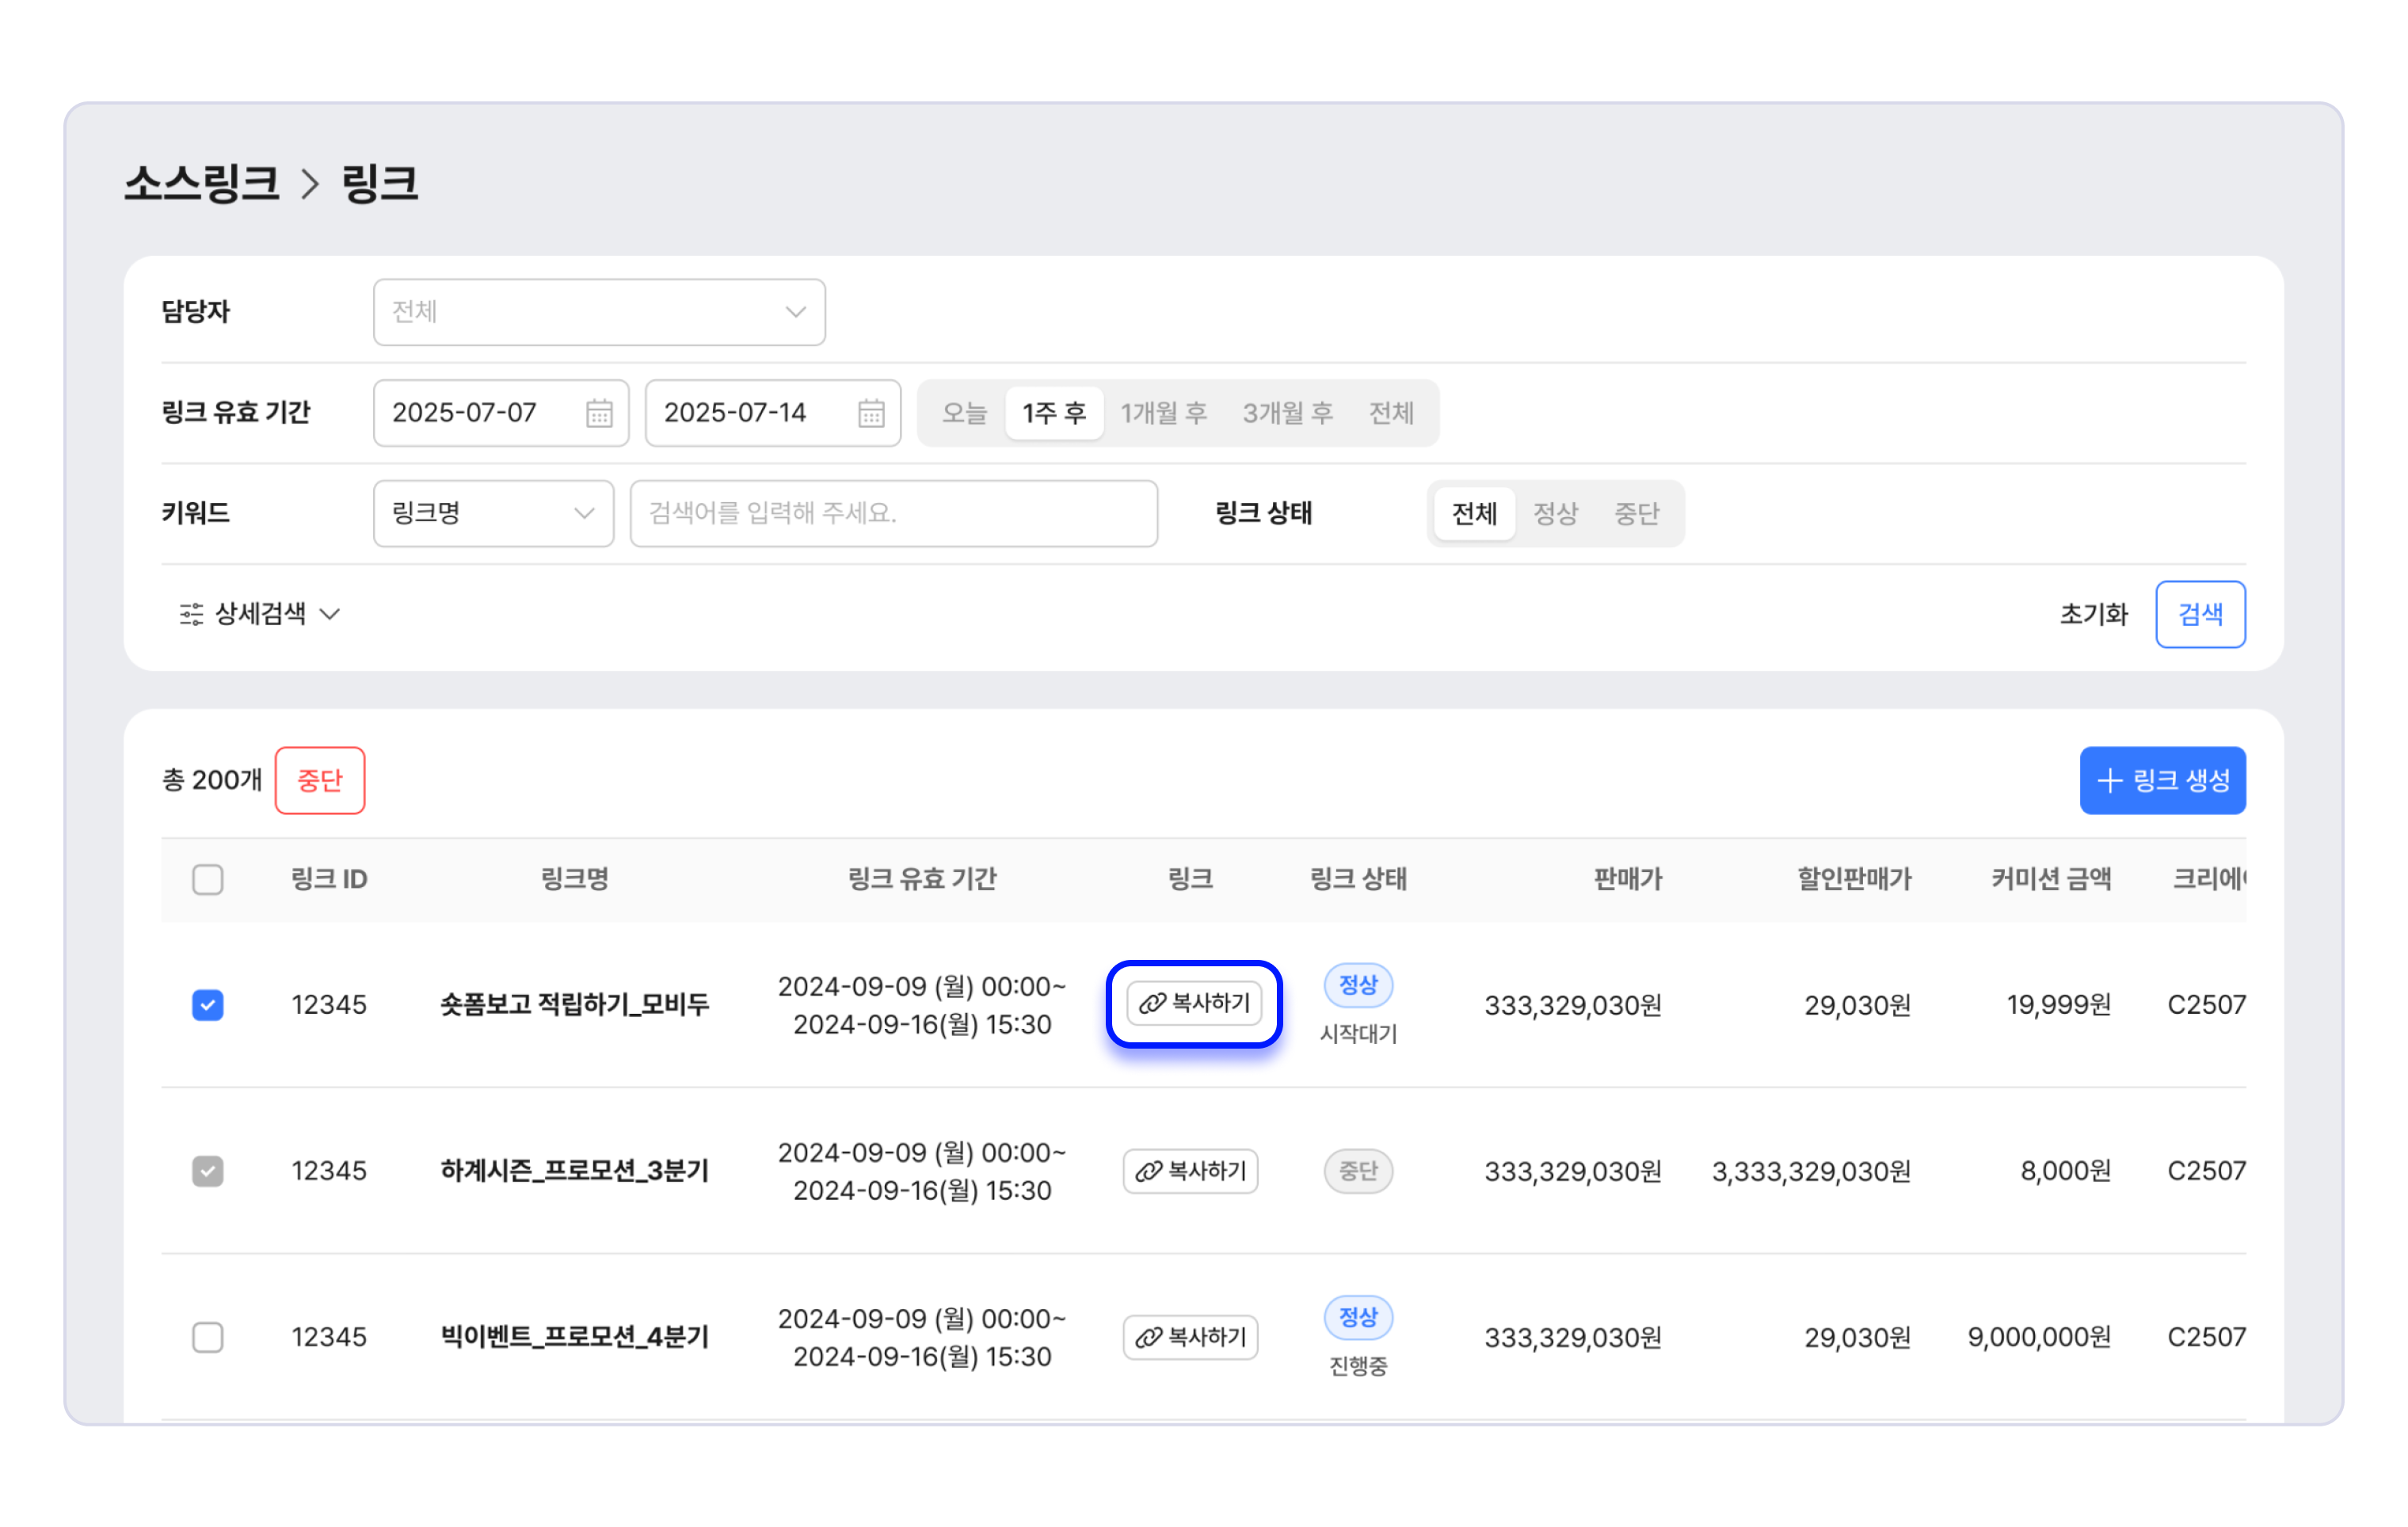Check the 빅이벤트_프로모션_4분기 row checkbox
Screen dimensions: 2408x1527
[208, 1337]
